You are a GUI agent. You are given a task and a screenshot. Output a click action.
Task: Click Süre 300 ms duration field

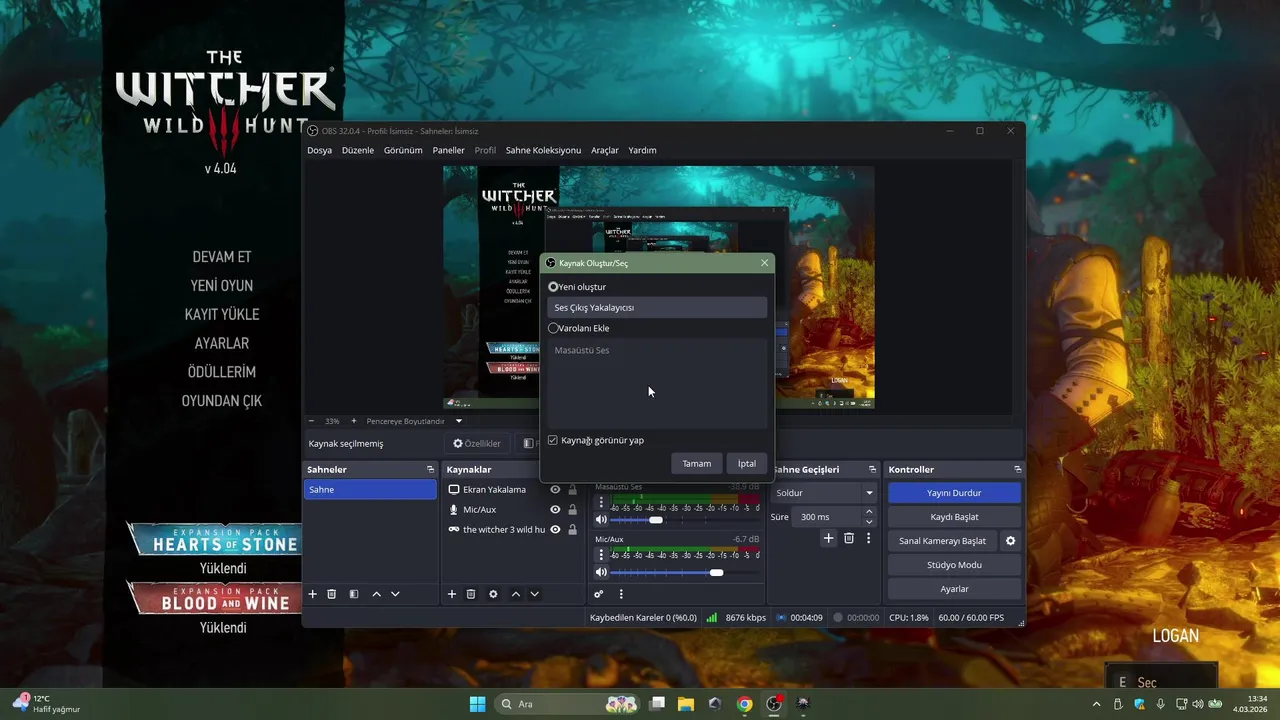click(825, 517)
